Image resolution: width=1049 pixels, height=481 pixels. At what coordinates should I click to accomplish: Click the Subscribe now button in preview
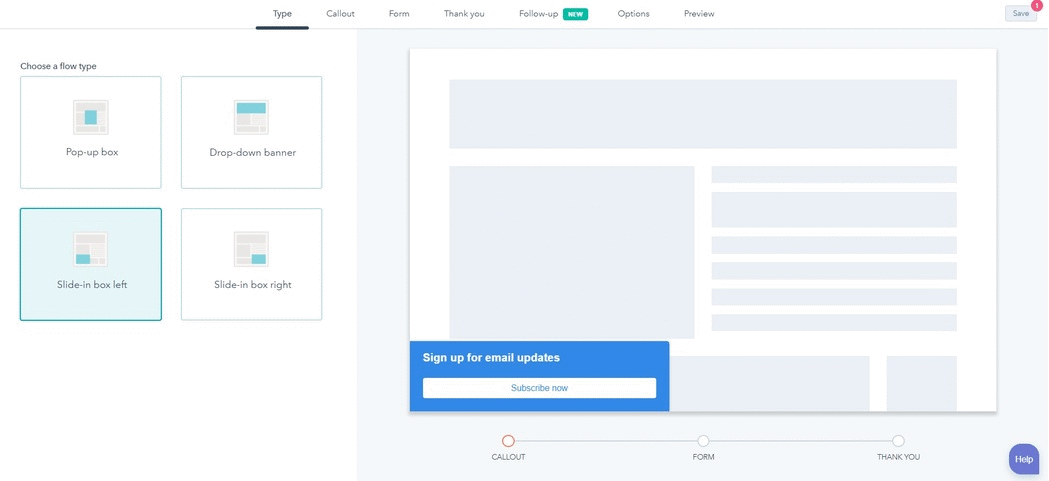click(539, 388)
